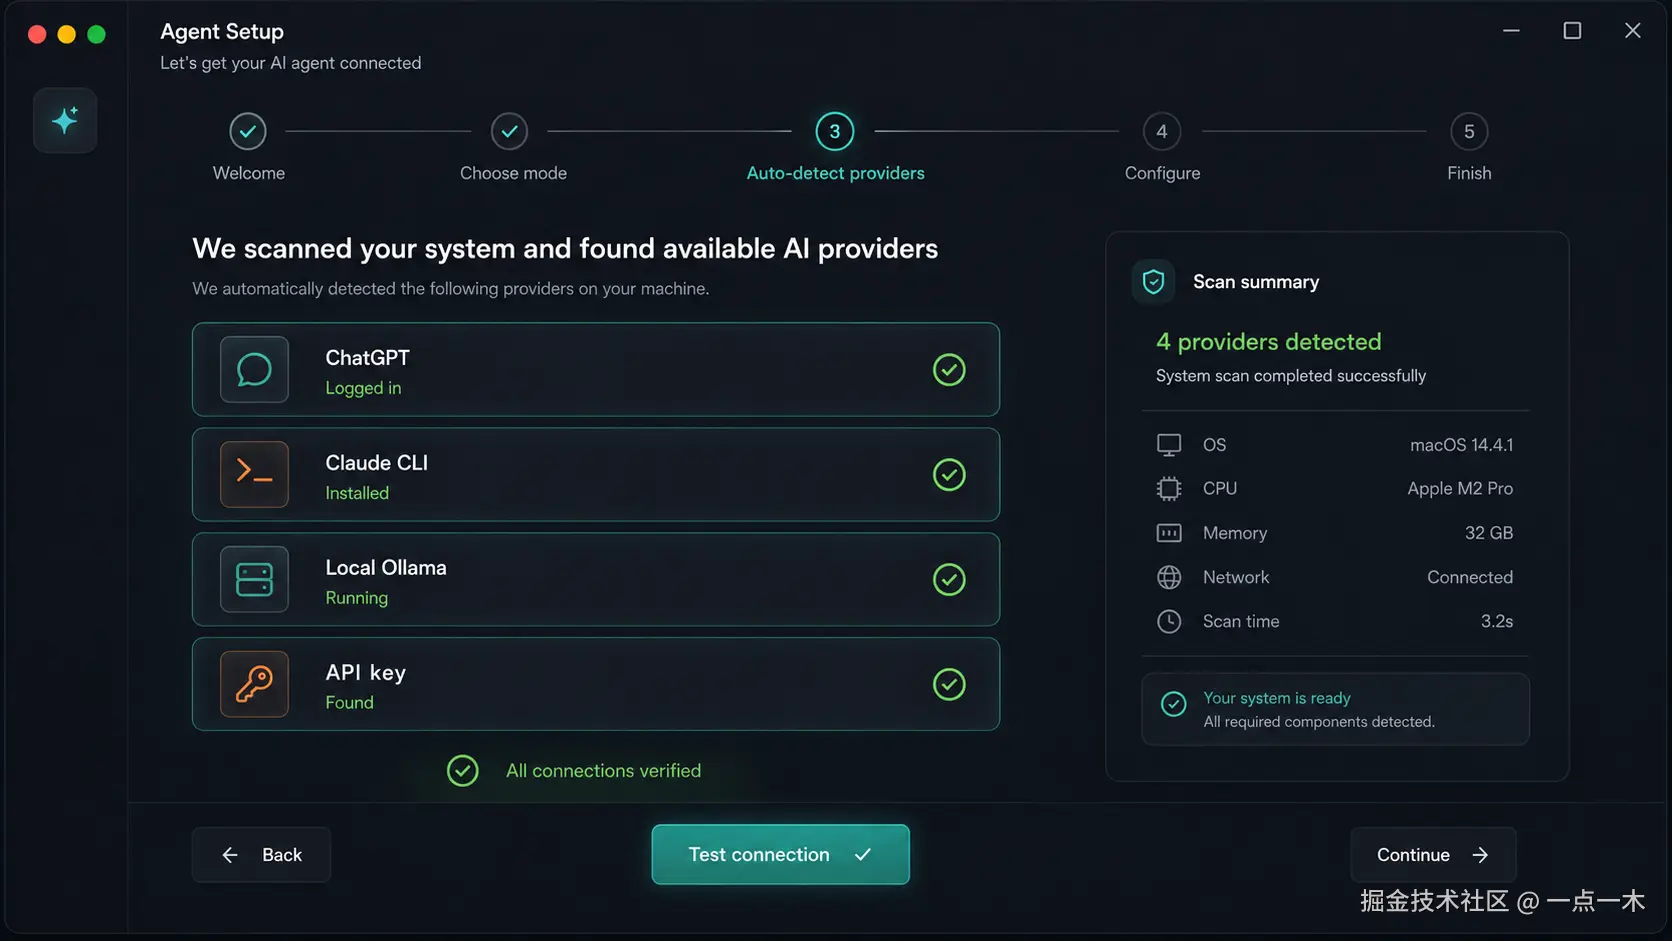Click the left arrow icon in Back button
Viewport: 1672px width, 941px height.
[x=230, y=855]
